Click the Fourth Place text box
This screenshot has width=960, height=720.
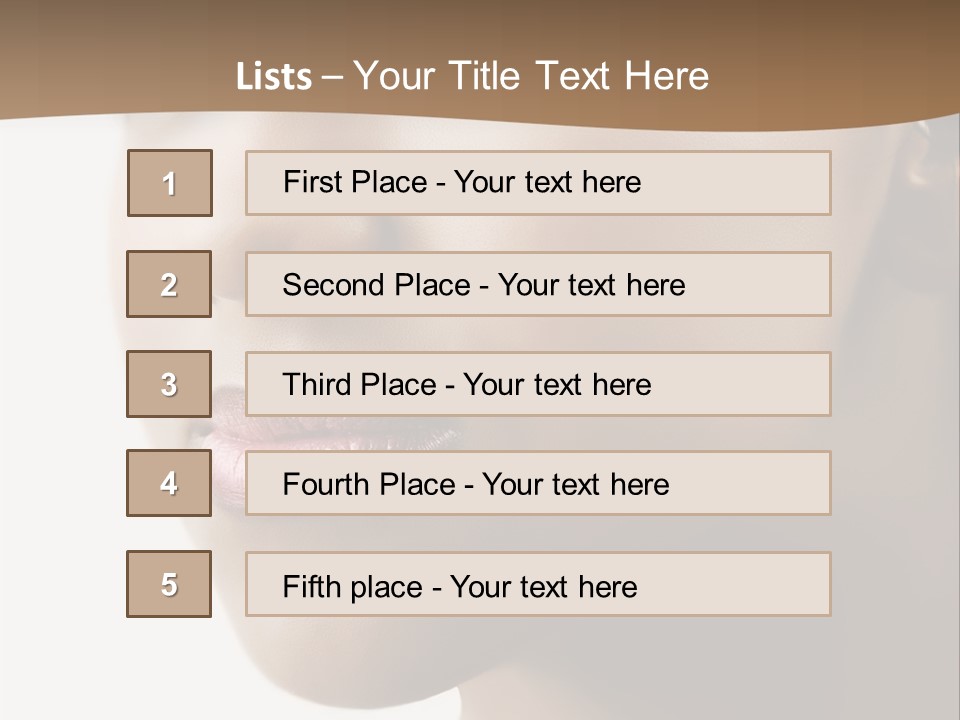coord(538,484)
